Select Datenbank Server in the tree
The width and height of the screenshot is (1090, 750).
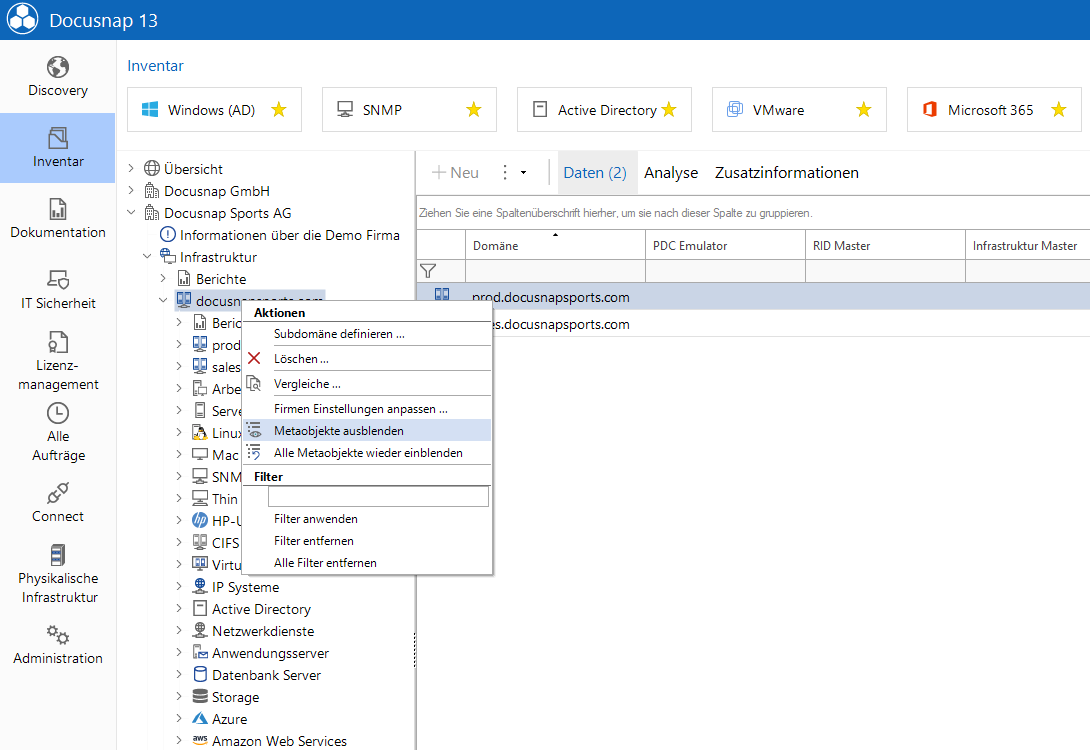(266, 675)
